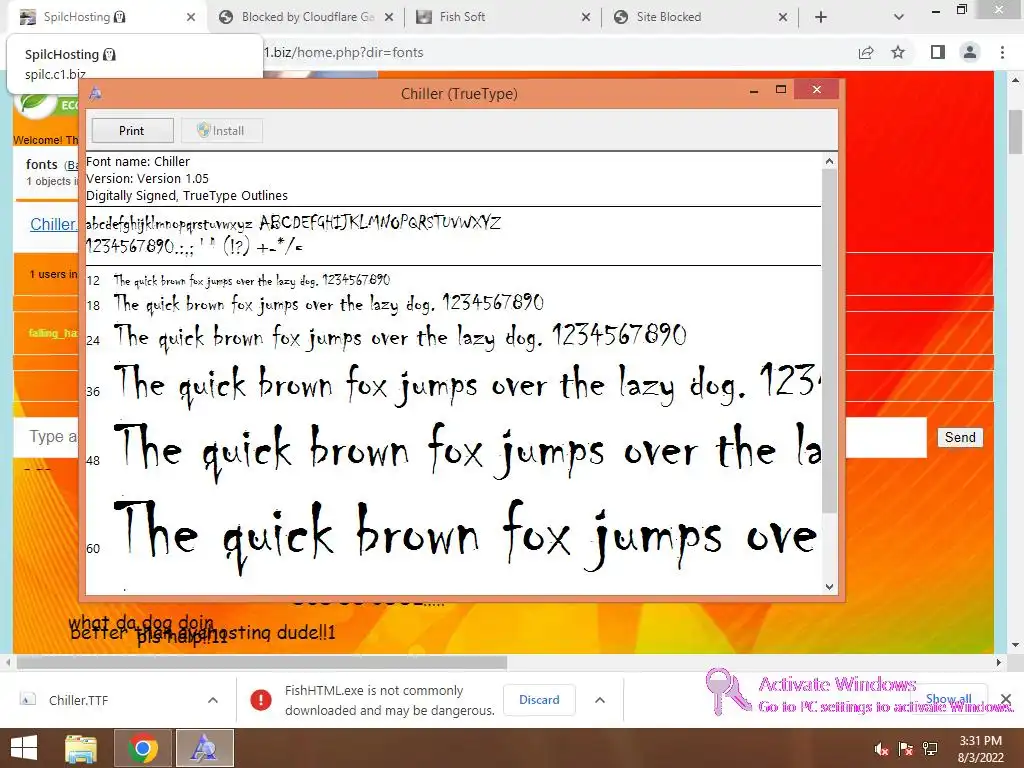This screenshot has height=768, width=1024.
Task: Expand Chiller.TTF download options chevron
Action: [213, 700]
